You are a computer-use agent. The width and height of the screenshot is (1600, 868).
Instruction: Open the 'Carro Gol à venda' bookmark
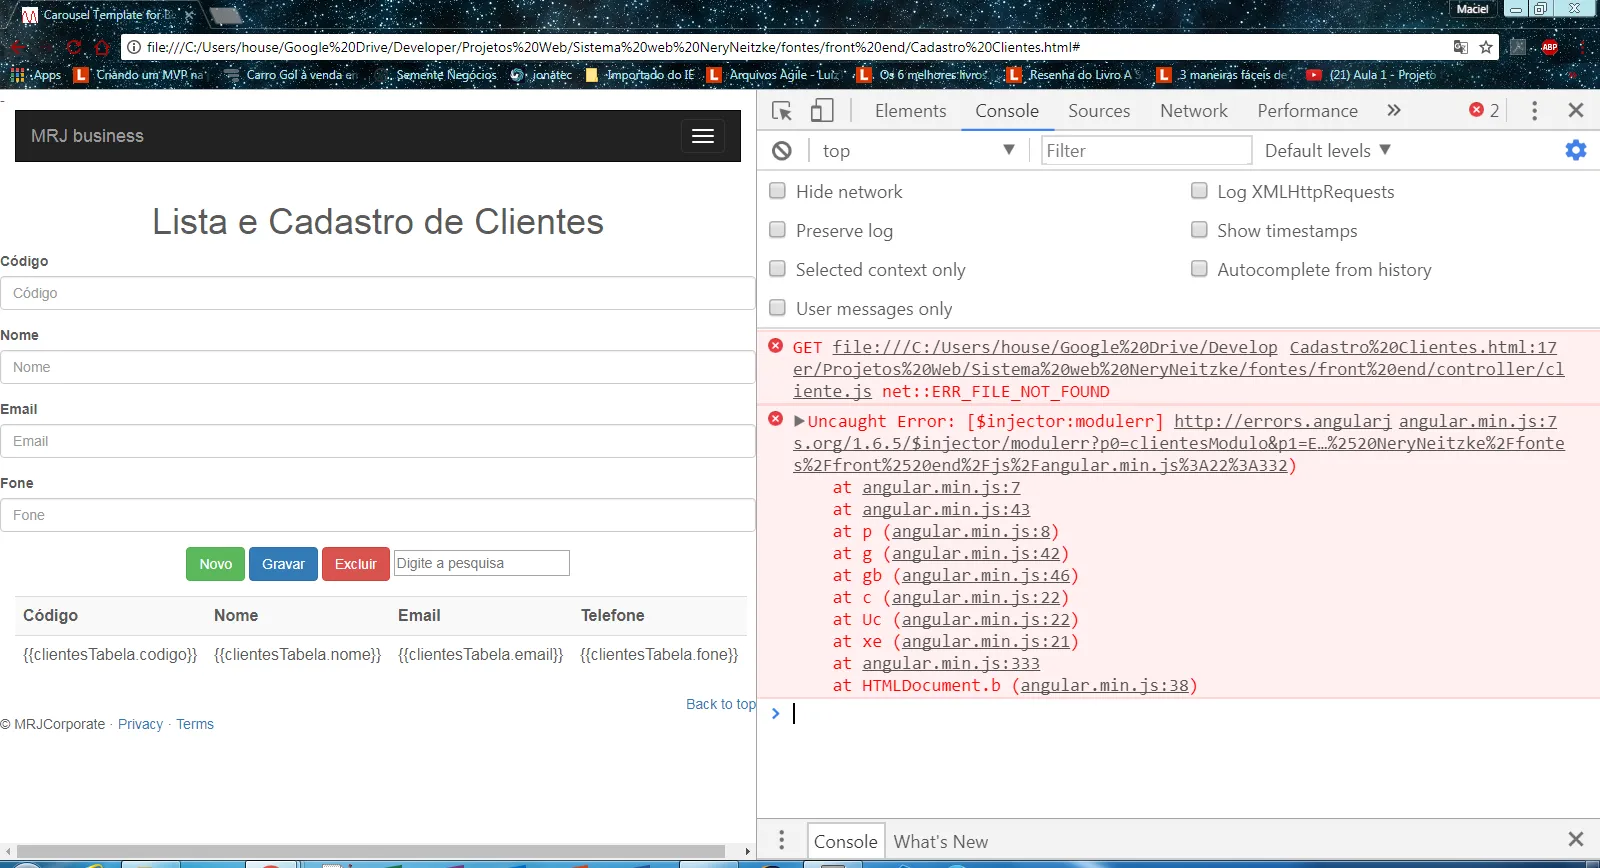tap(291, 75)
